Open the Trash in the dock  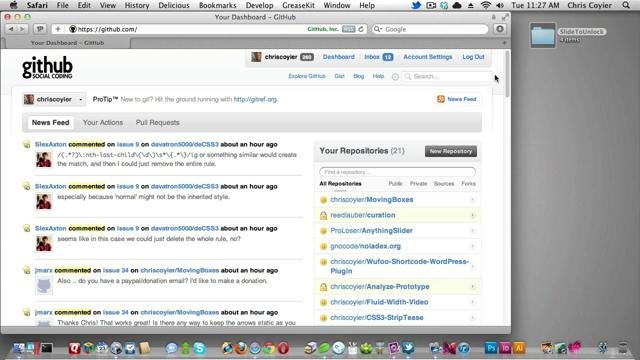click(x=622, y=348)
